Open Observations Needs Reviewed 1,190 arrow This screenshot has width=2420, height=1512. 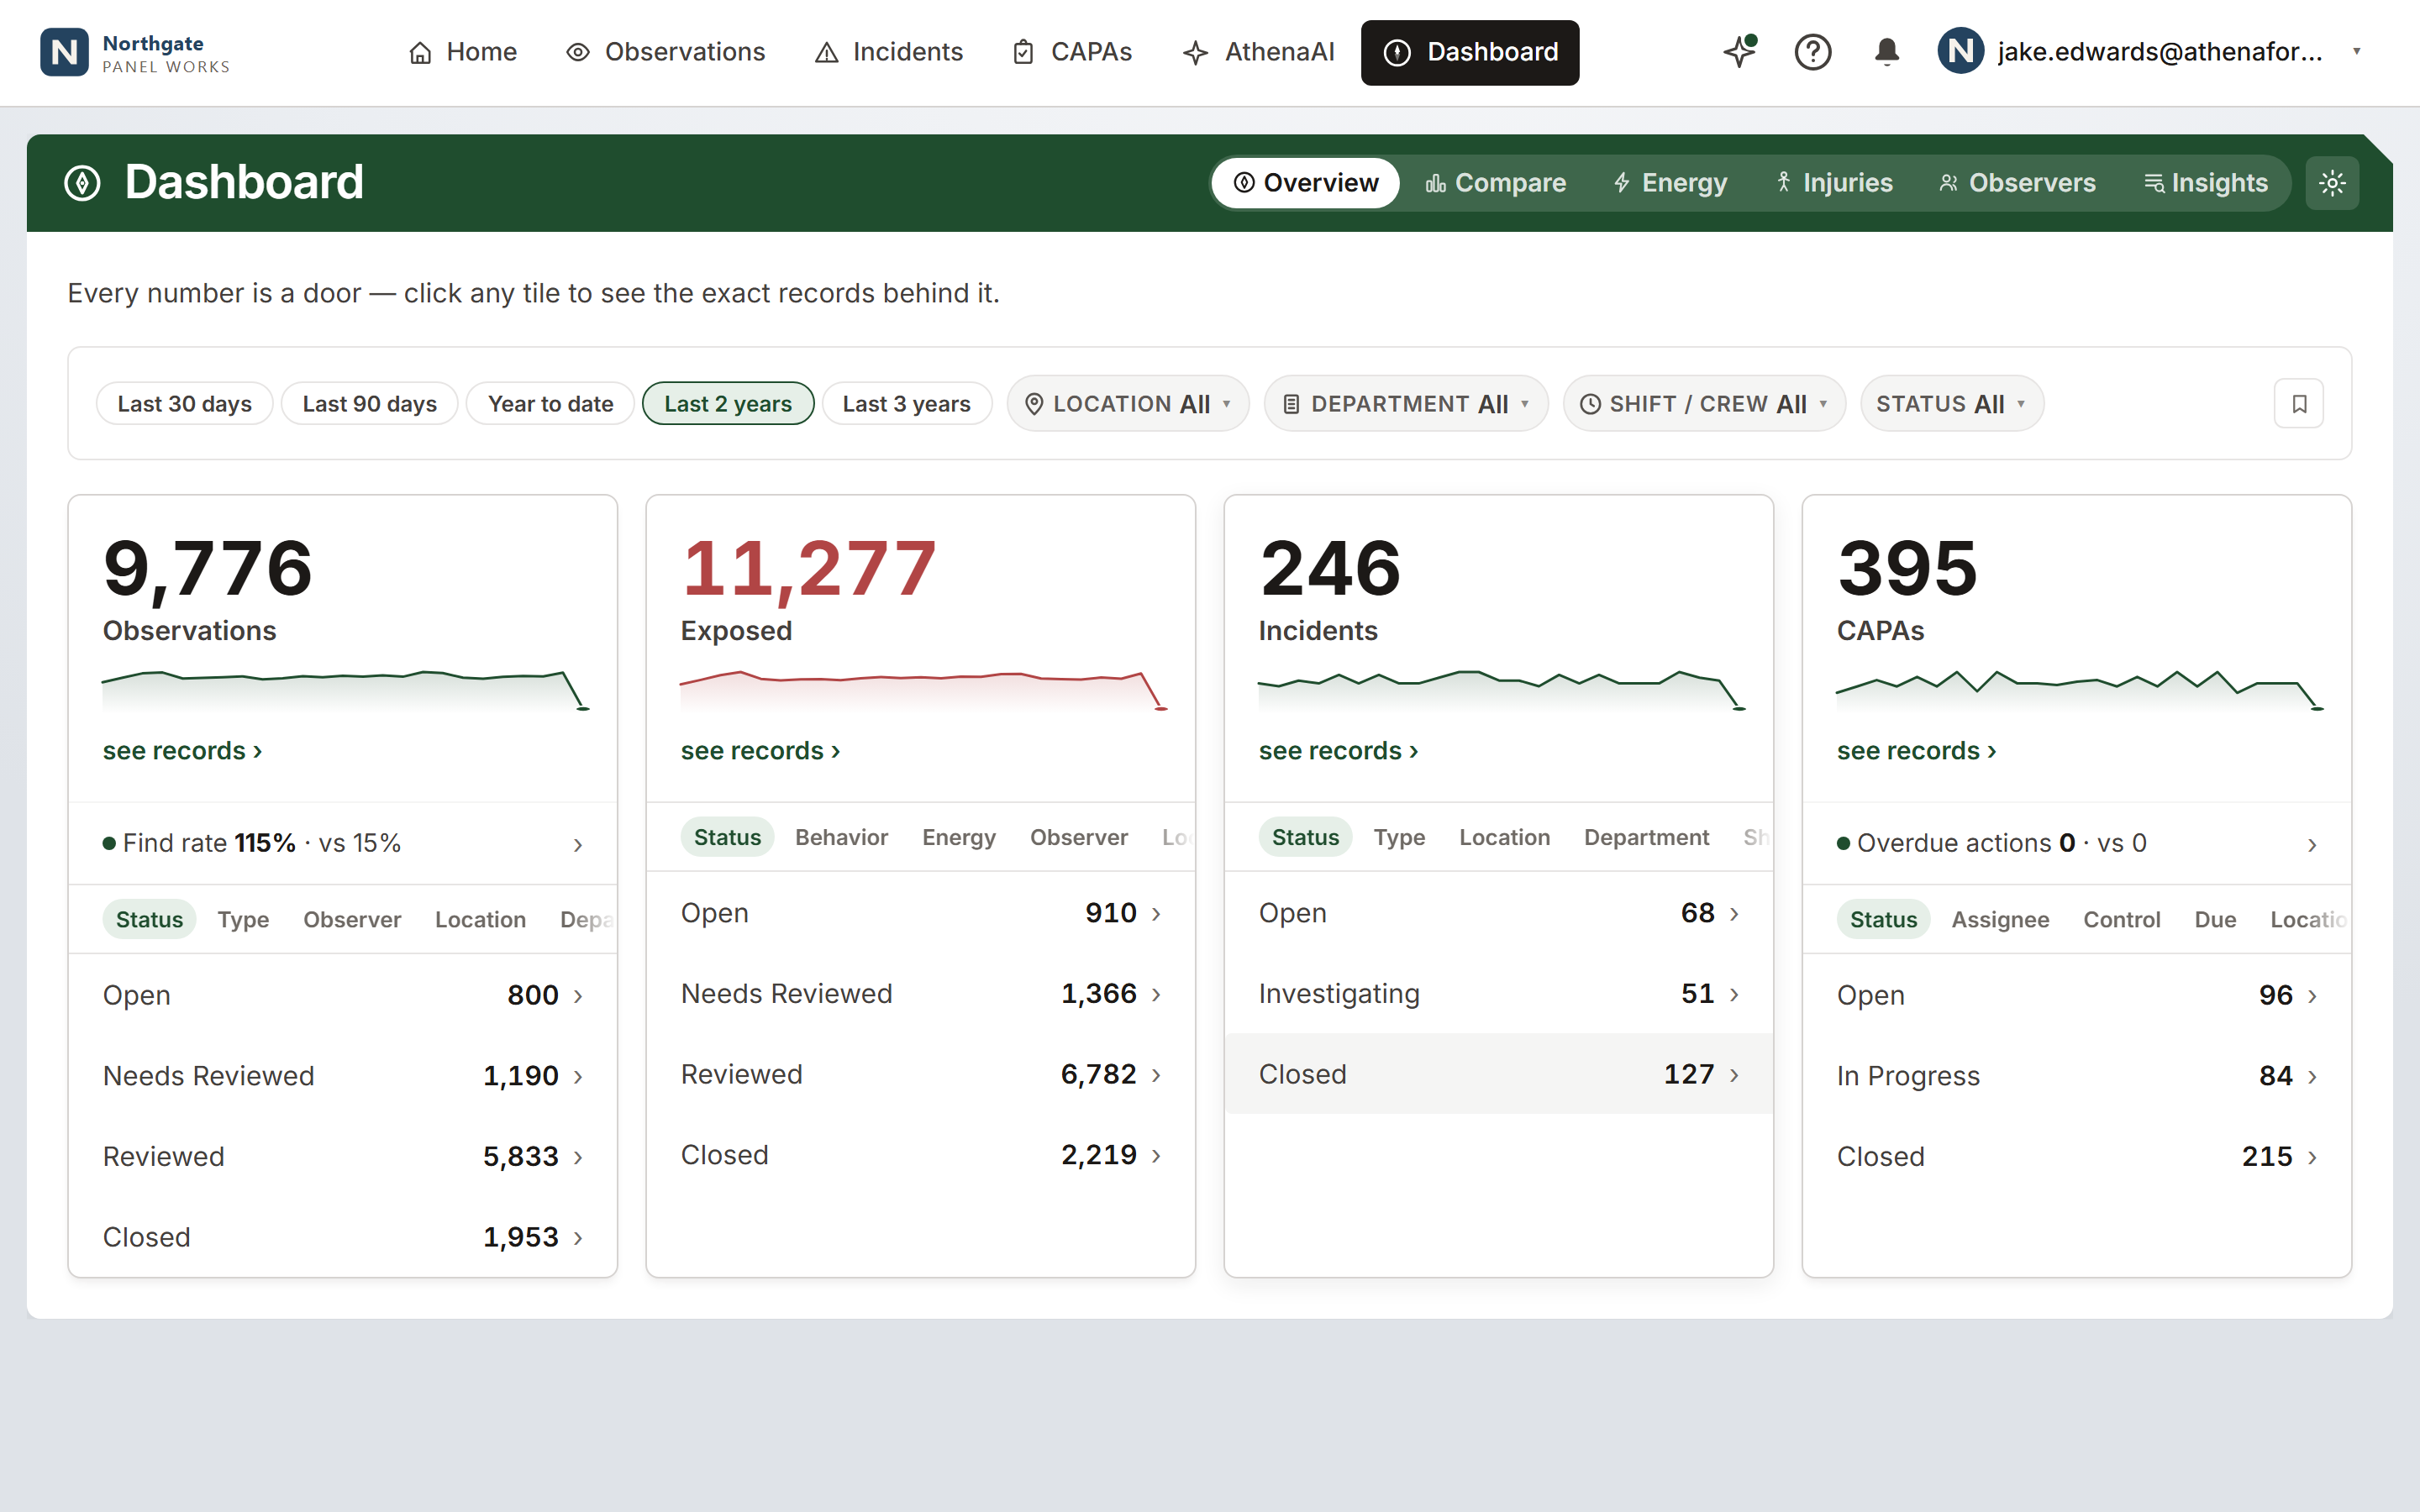tap(578, 1077)
